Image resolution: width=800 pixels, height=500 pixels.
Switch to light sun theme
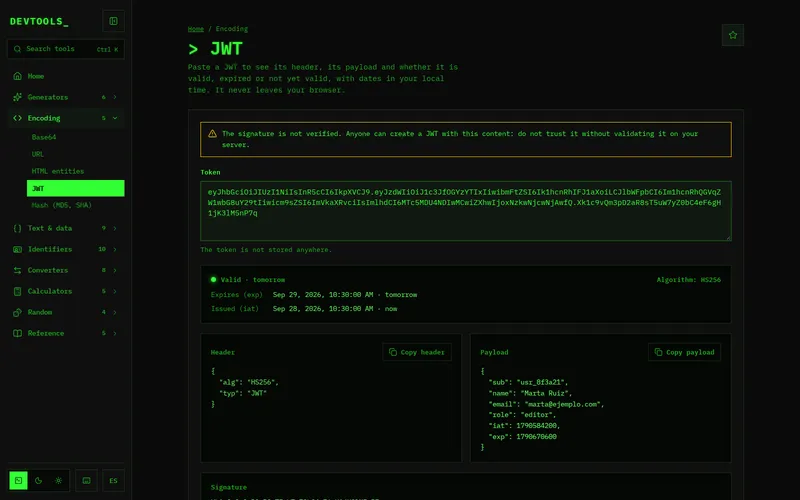pyautogui.click(x=59, y=481)
